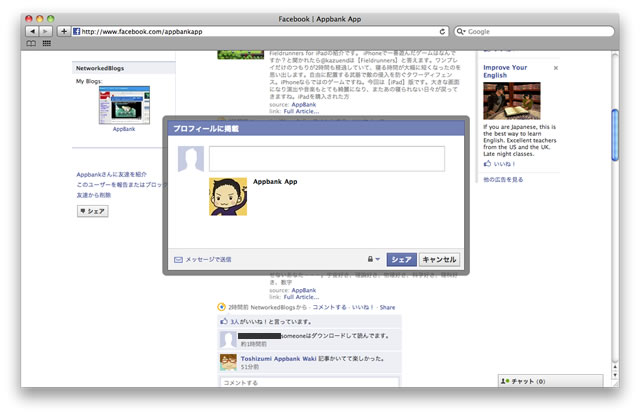The width and height of the screenshot is (640, 416).
Task: Click the Google search magnifier icon
Action: click(460, 31)
